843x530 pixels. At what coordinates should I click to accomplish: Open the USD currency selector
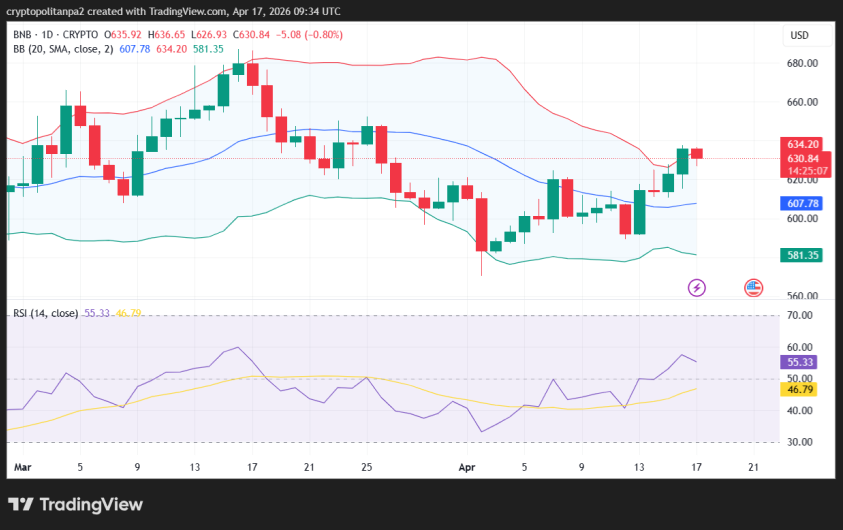tap(799, 35)
